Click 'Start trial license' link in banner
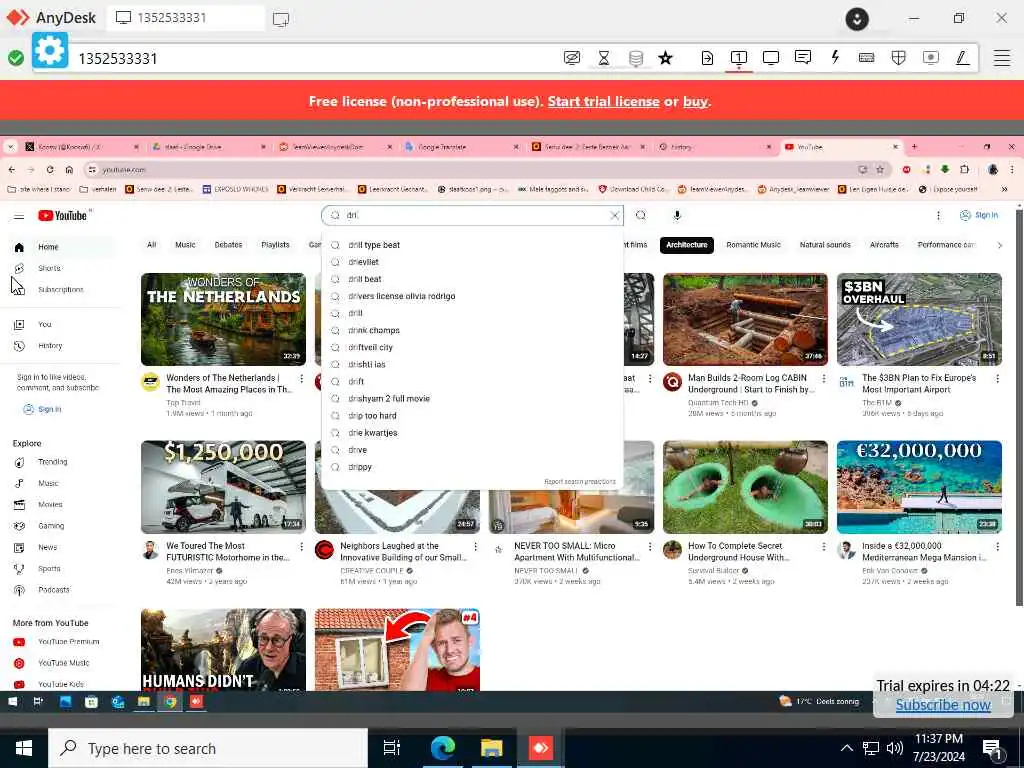Image resolution: width=1024 pixels, height=768 pixels. click(x=603, y=101)
